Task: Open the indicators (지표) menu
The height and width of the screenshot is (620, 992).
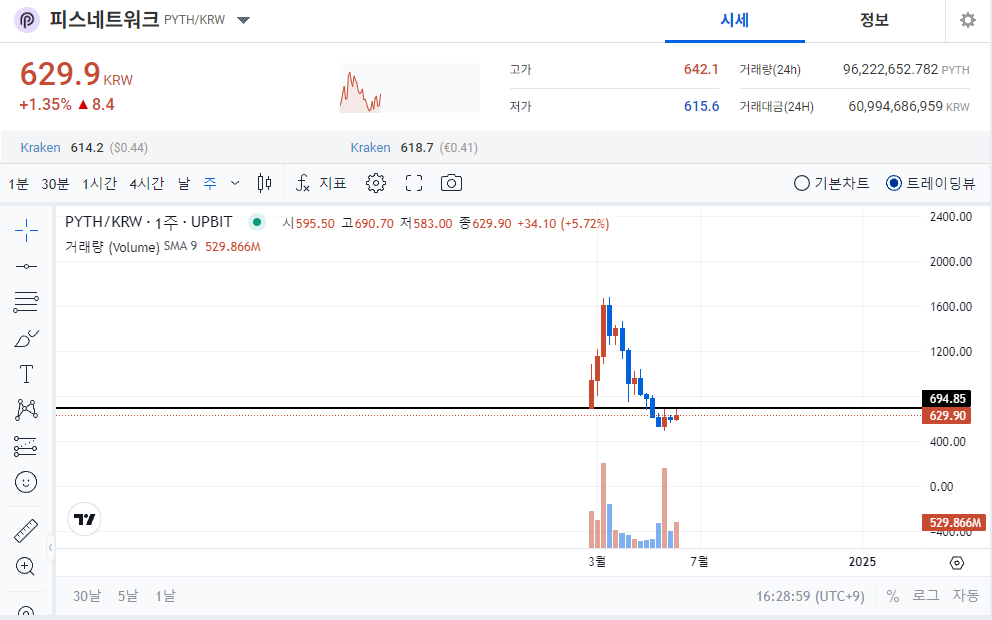Action: tap(321, 183)
